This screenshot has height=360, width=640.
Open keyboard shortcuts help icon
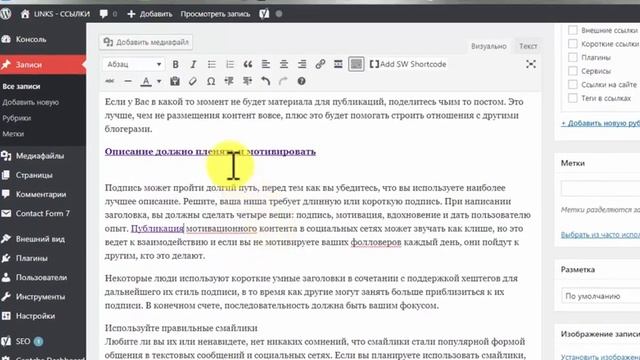(301, 81)
